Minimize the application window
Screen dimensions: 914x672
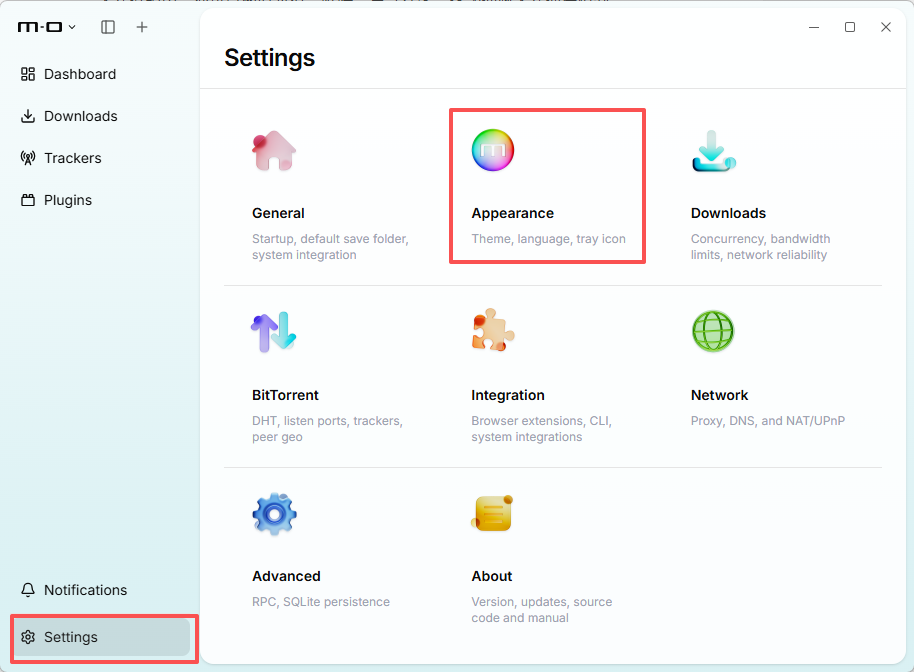(814, 27)
